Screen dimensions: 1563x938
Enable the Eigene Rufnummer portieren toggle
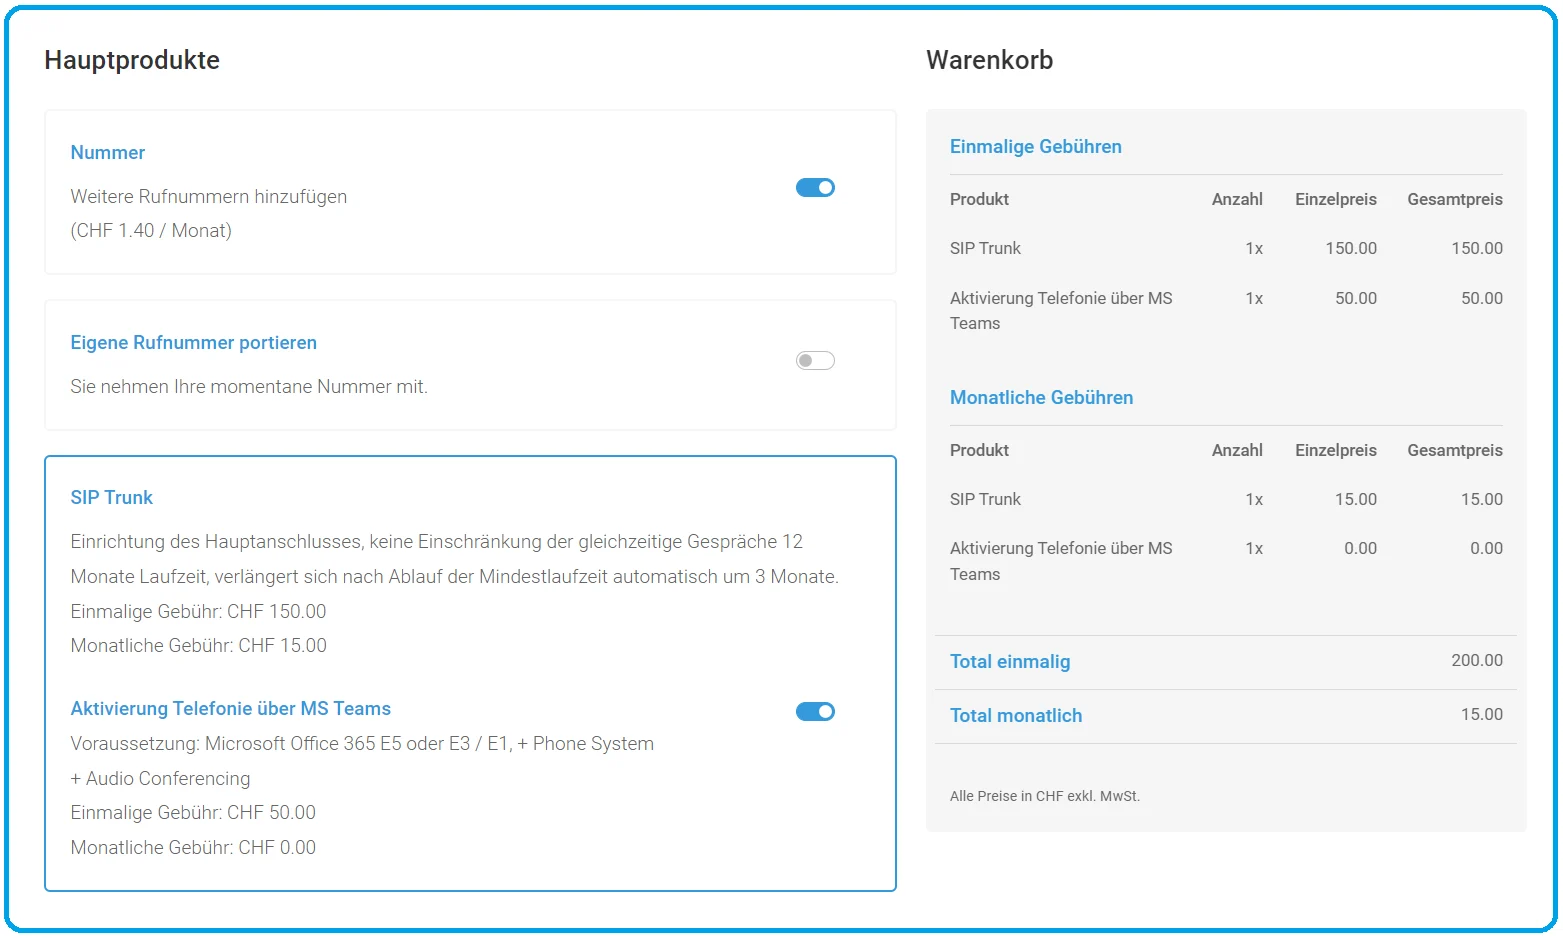815,361
